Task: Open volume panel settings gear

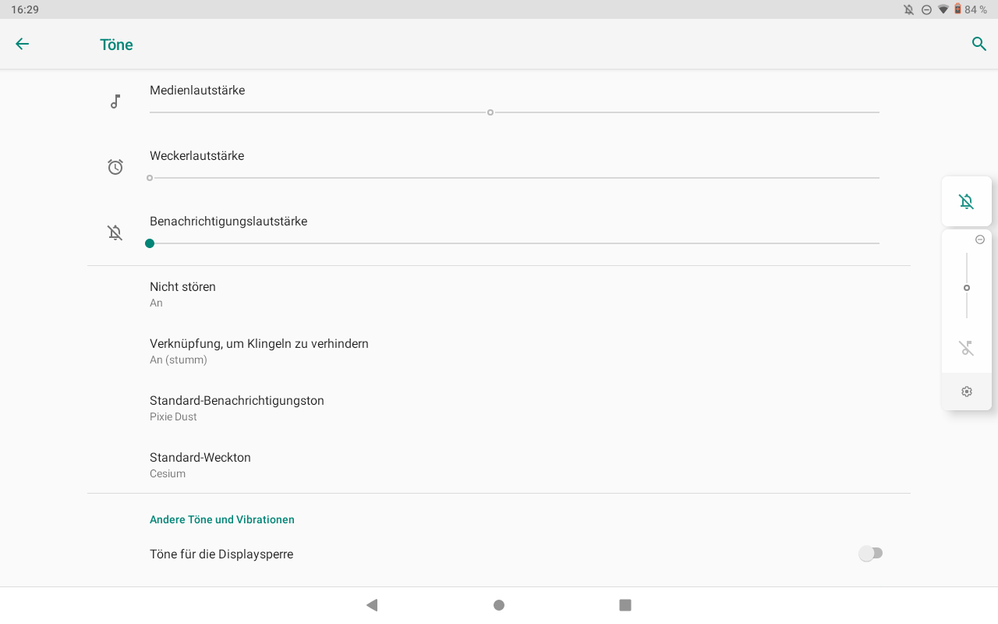Action: (966, 392)
